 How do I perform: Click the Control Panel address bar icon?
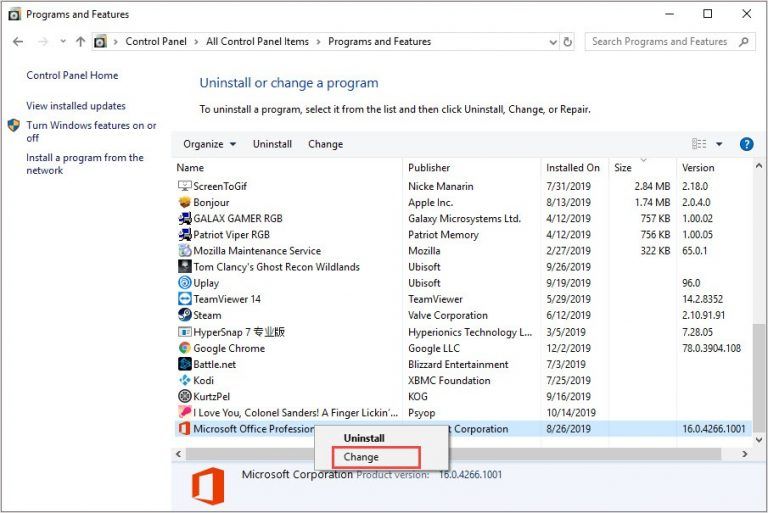[100, 42]
